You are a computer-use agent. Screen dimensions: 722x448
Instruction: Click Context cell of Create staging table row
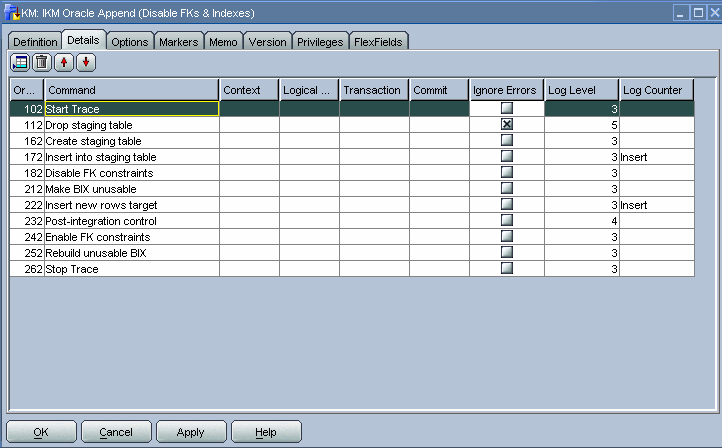(x=249, y=141)
